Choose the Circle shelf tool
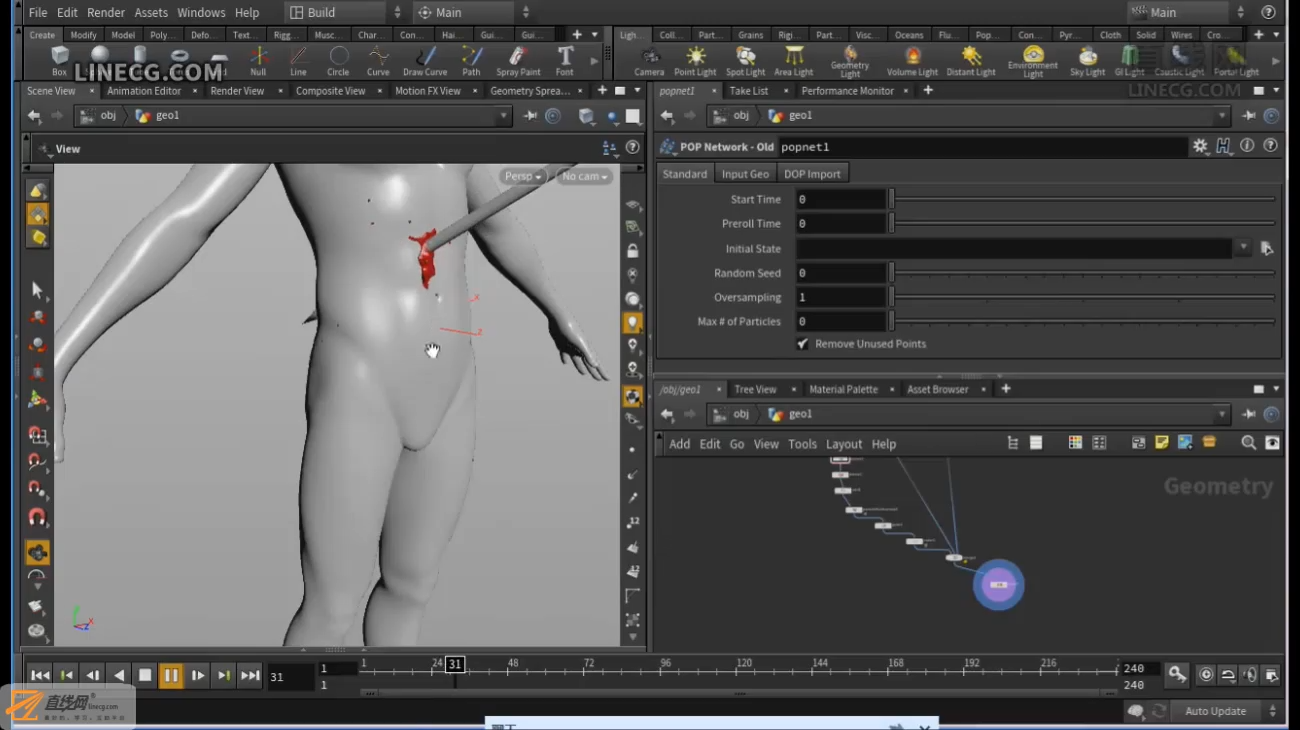The width and height of the screenshot is (1300, 730). (339, 60)
